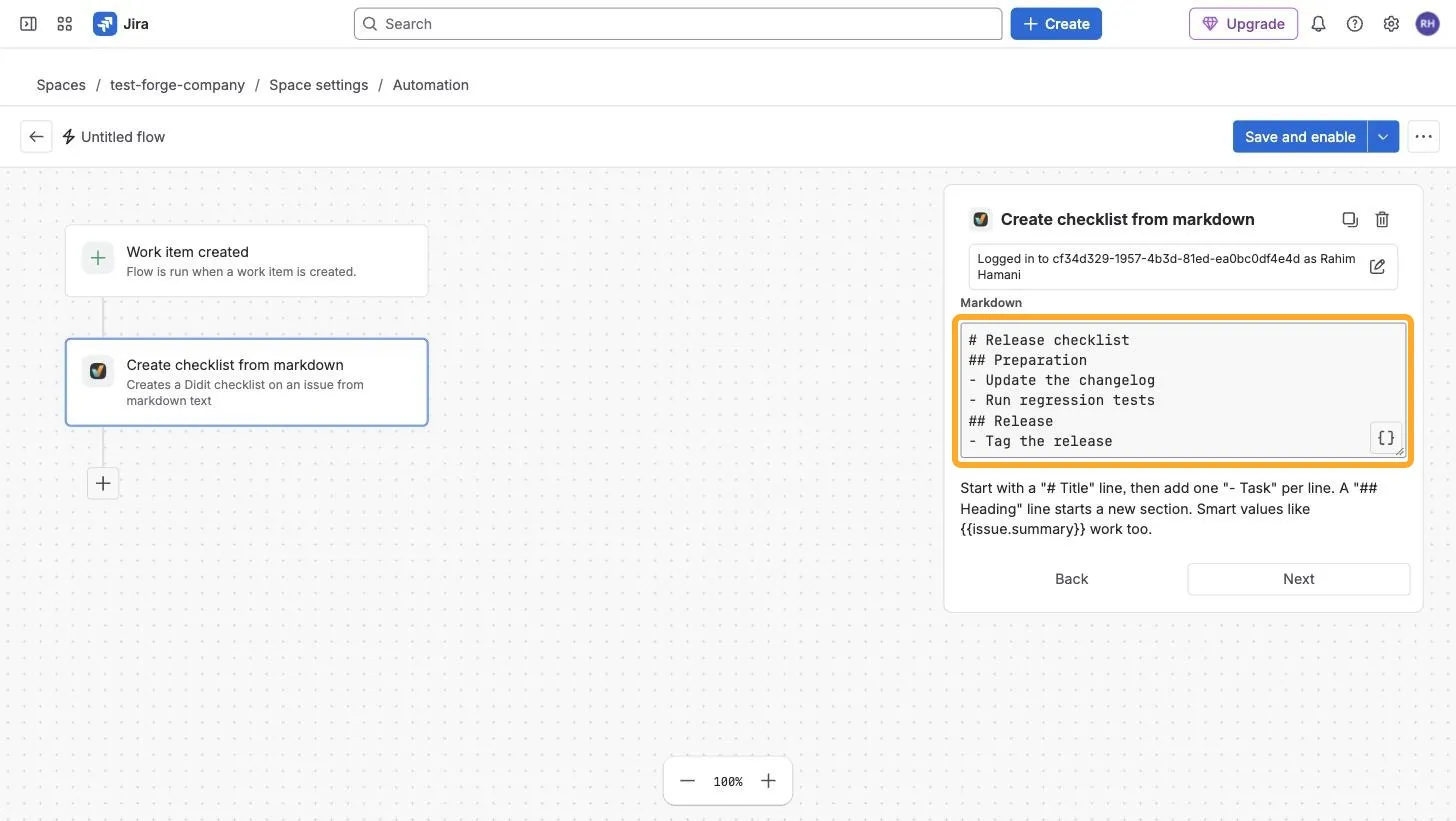
Task: Edit the logged-in connection pencil icon
Action: pyautogui.click(x=1377, y=267)
